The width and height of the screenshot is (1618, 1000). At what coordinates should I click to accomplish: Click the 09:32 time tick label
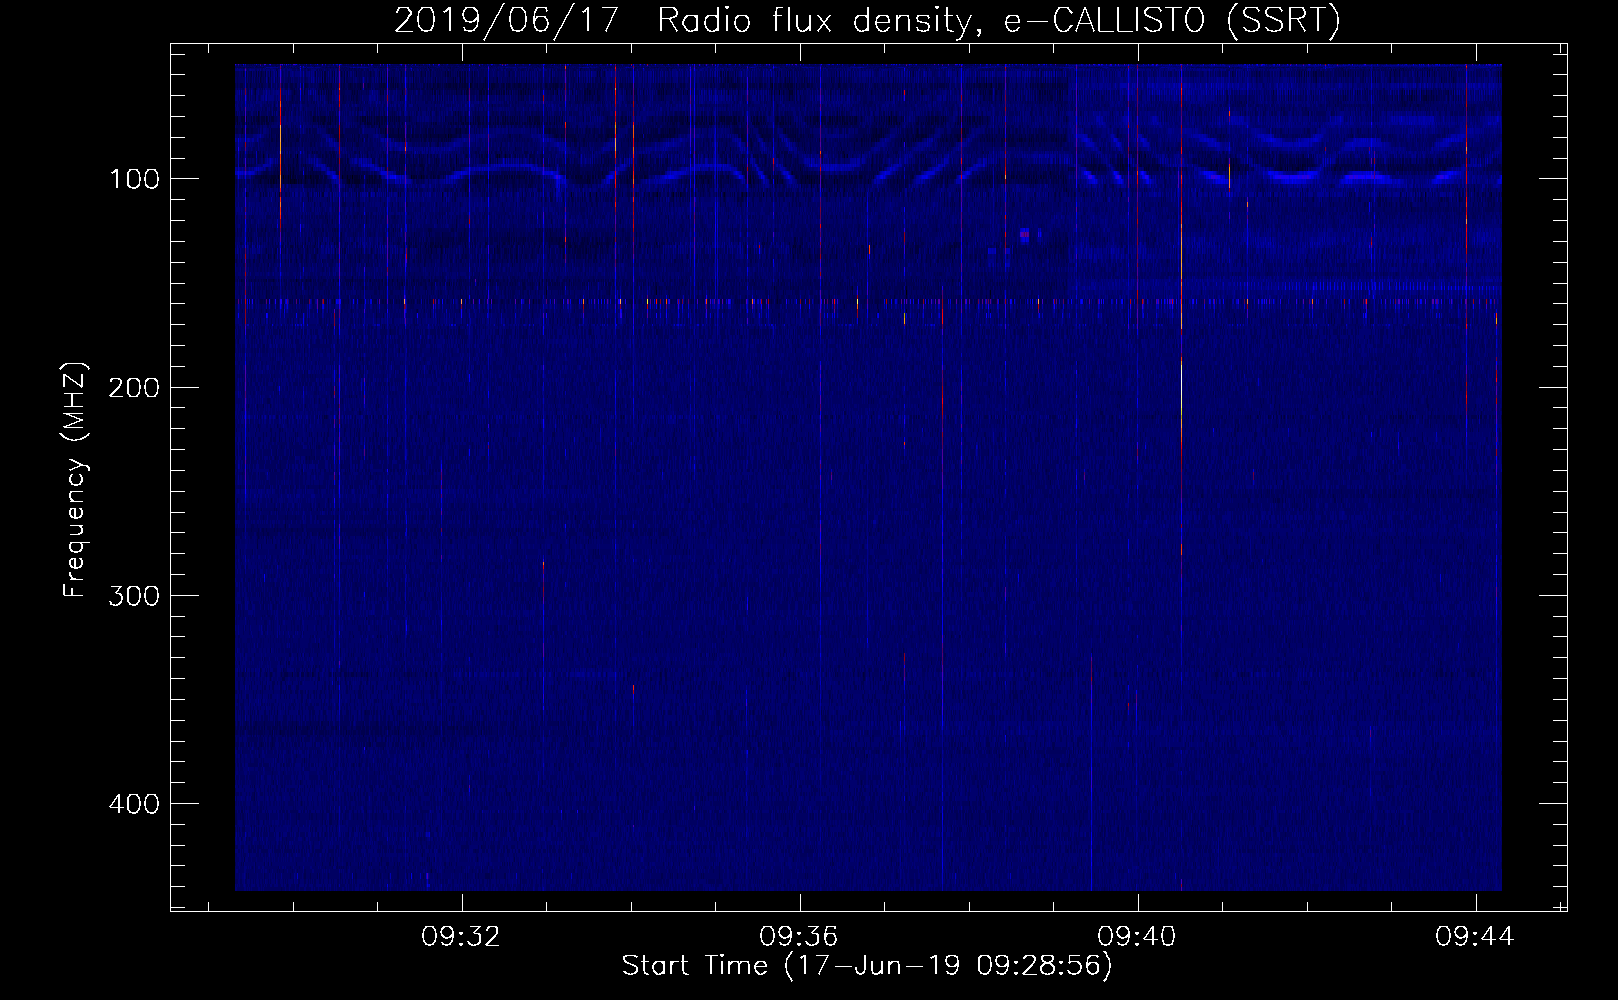click(460, 937)
